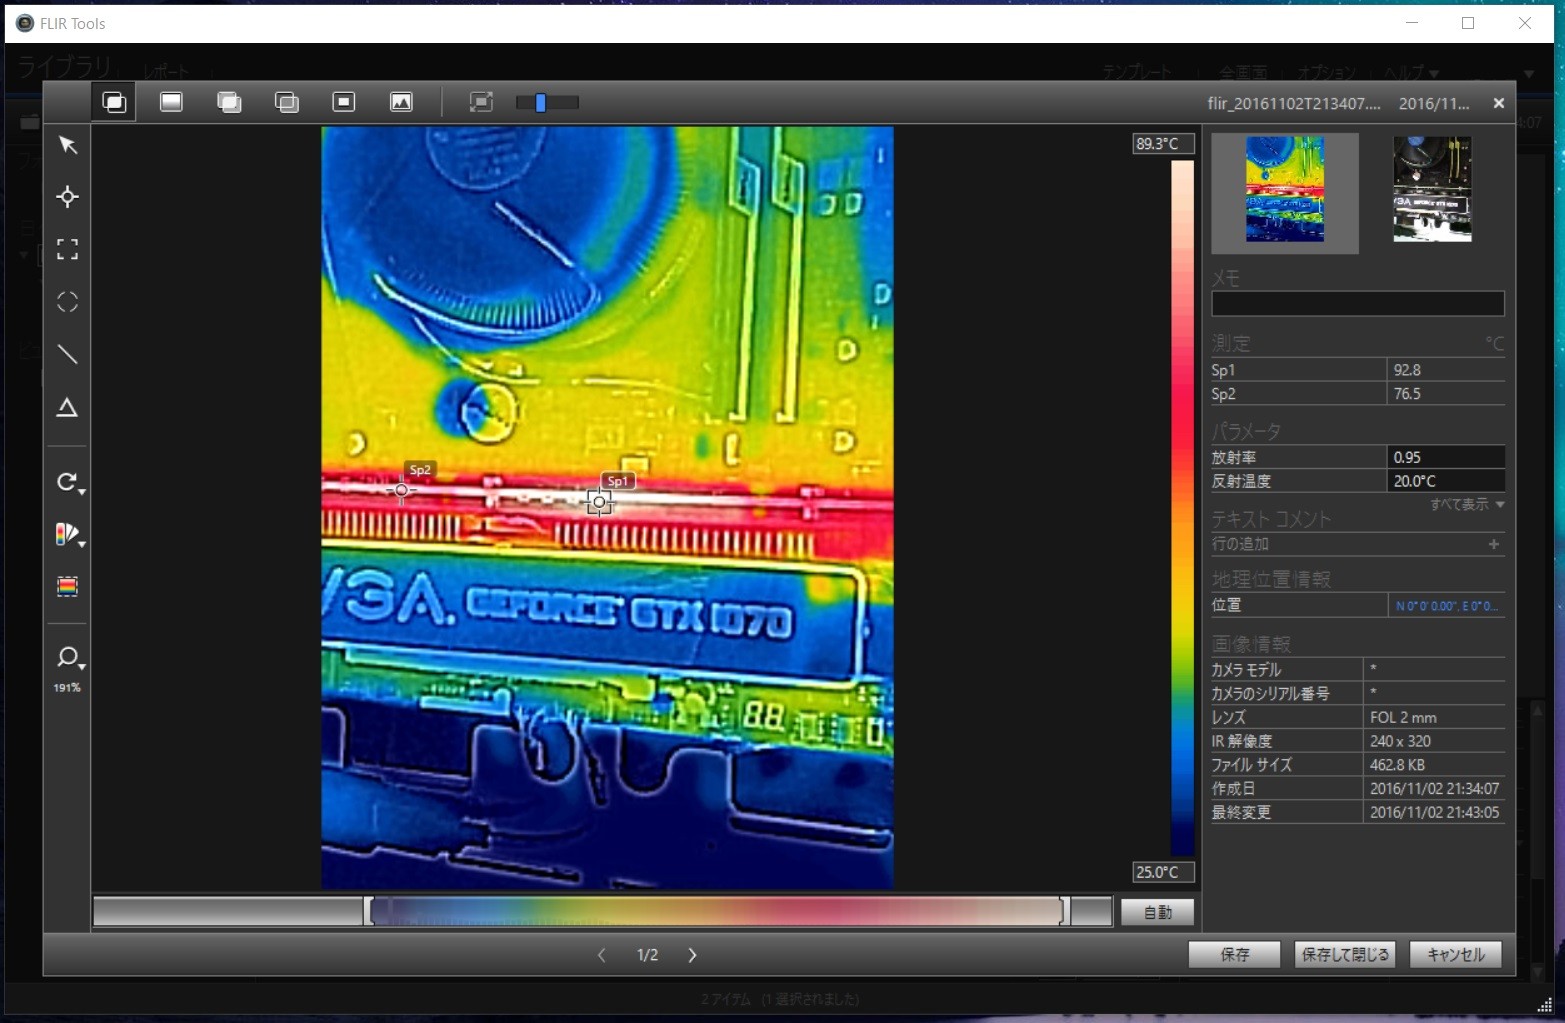Select picture-in-picture image mode
Viewport: 1565px width, 1023px height.
pyautogui.click(x=344, y=102)
